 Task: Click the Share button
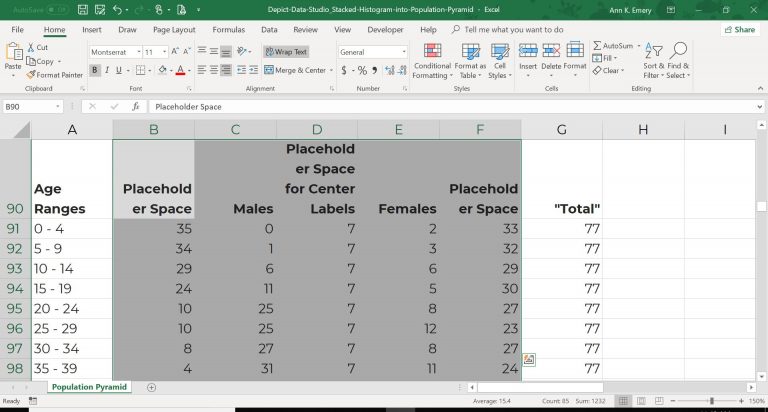point(739,30)
